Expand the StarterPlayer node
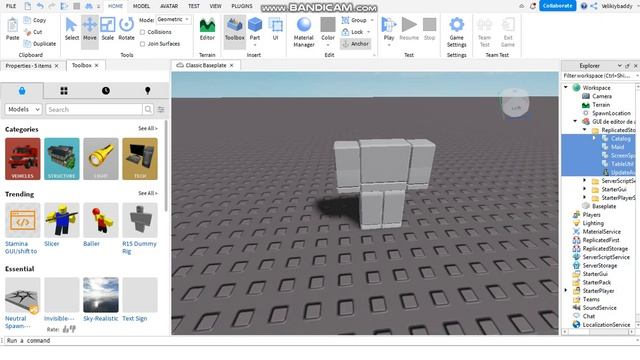The image size is (640, 360). point(566,291)
